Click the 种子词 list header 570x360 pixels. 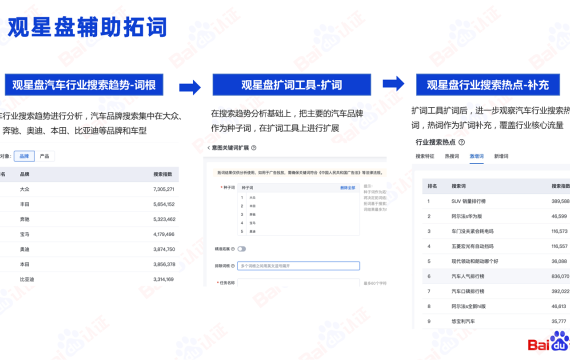[298, 188]
